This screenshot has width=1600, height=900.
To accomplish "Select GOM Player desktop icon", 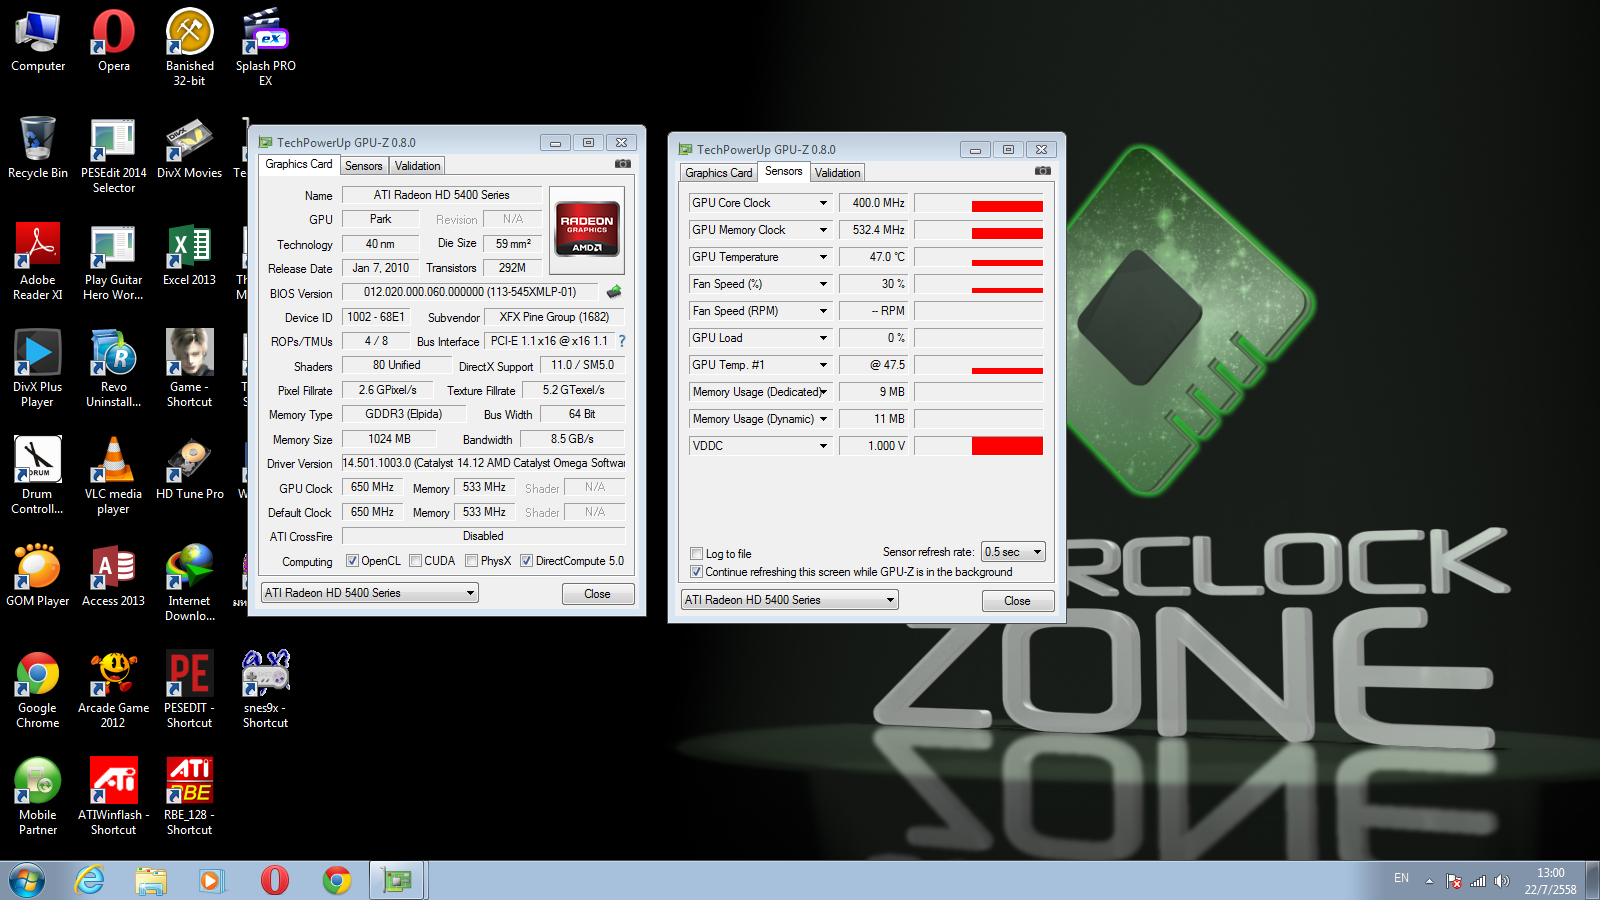I will point(38,576).
